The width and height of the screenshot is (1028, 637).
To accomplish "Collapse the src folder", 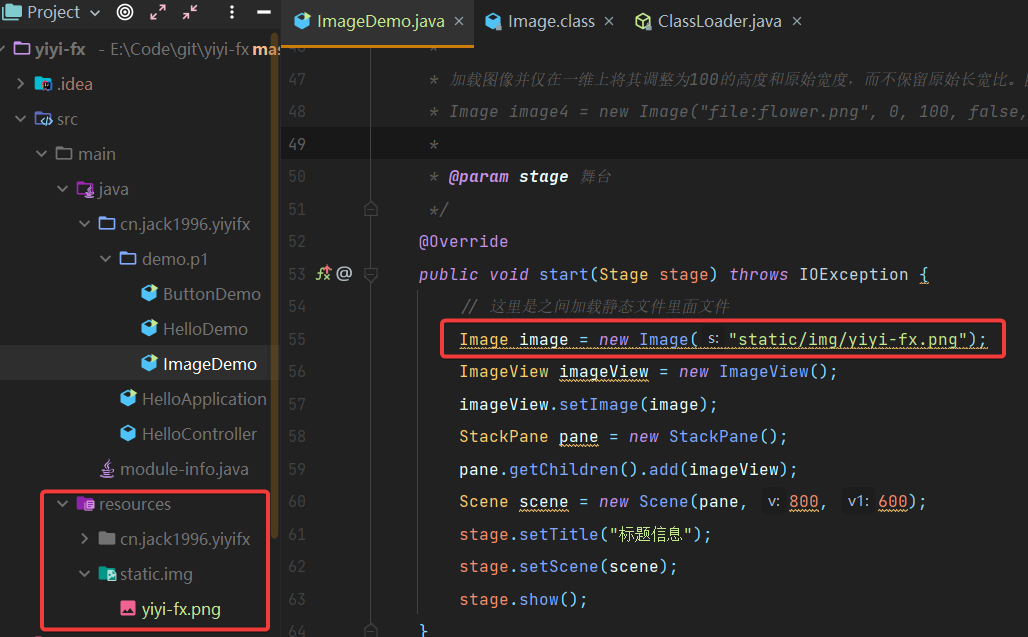I will (20, 119).
